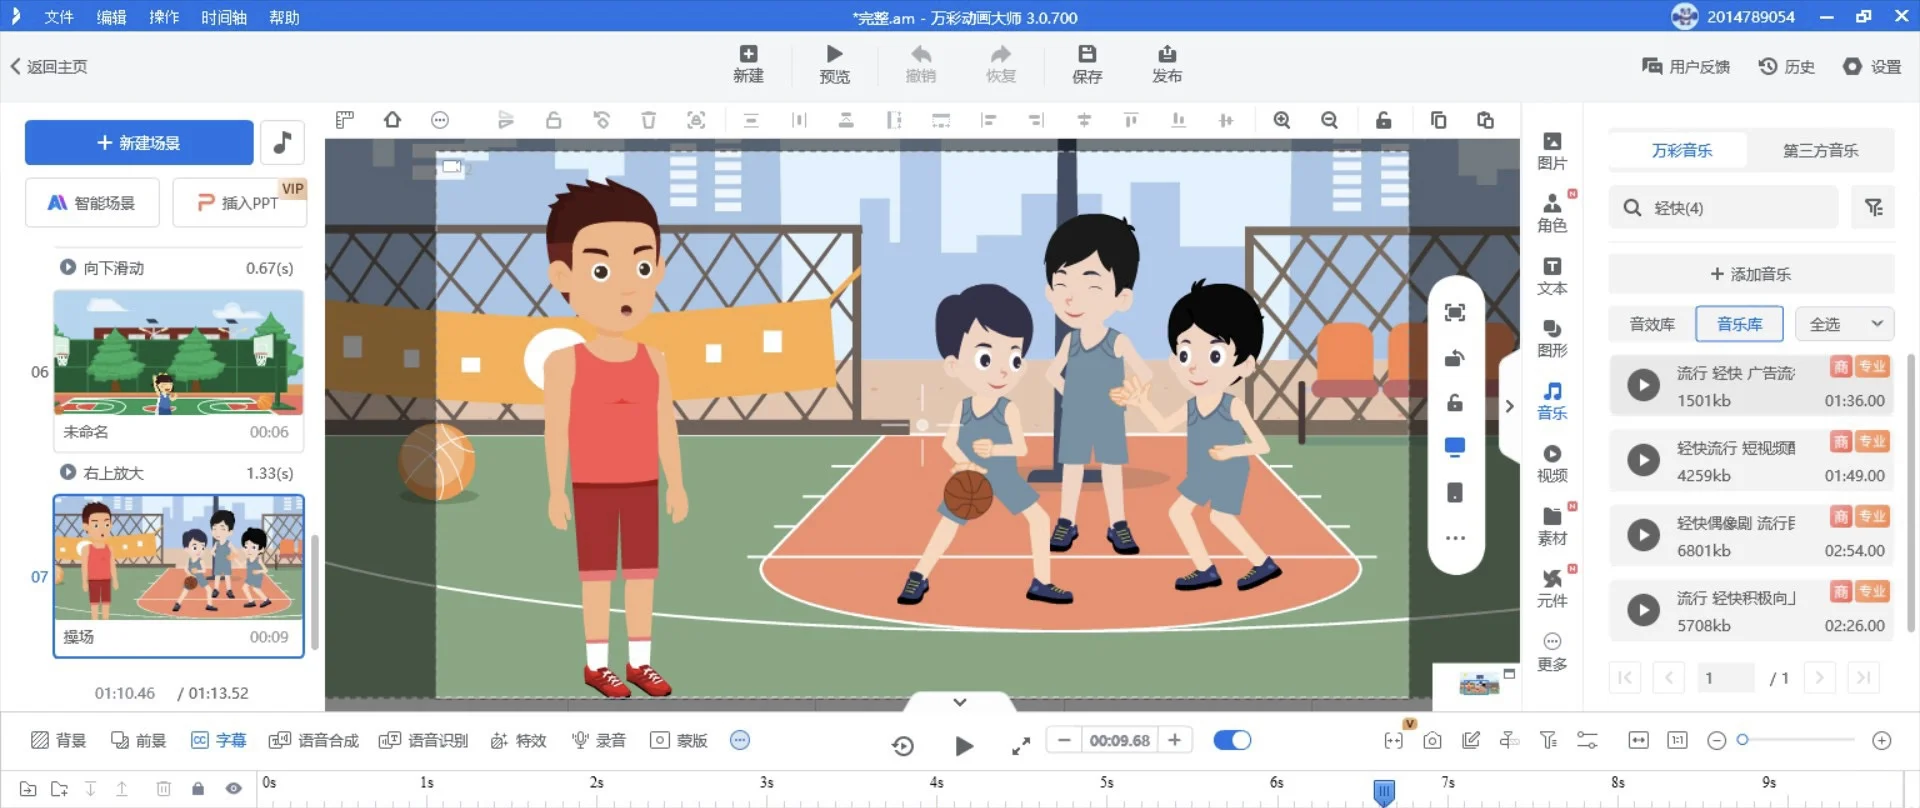This screenshot has width=1920, height=808.
Task: Click the home icon in canvas toolbar
Action: pyautogui.click(x=392, y=120)
